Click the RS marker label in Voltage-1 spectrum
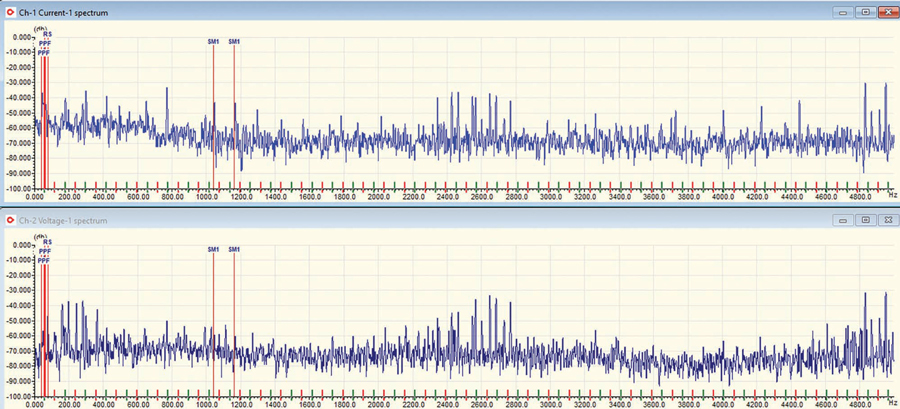The width and height of the screenshot is (900, 409). (x=47, y=242)
